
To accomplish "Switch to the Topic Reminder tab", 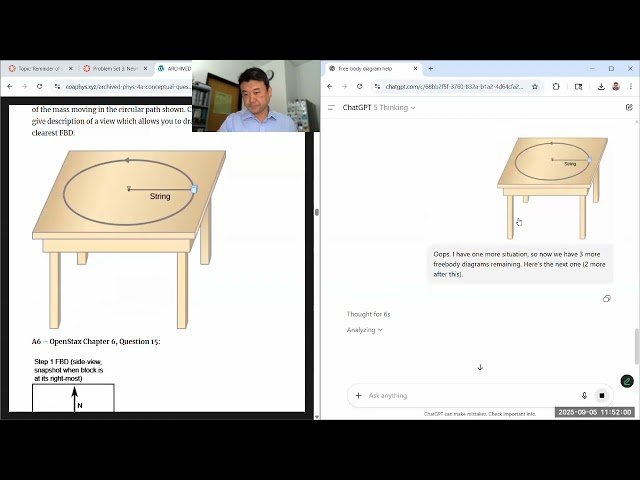I will click(38, 69).
